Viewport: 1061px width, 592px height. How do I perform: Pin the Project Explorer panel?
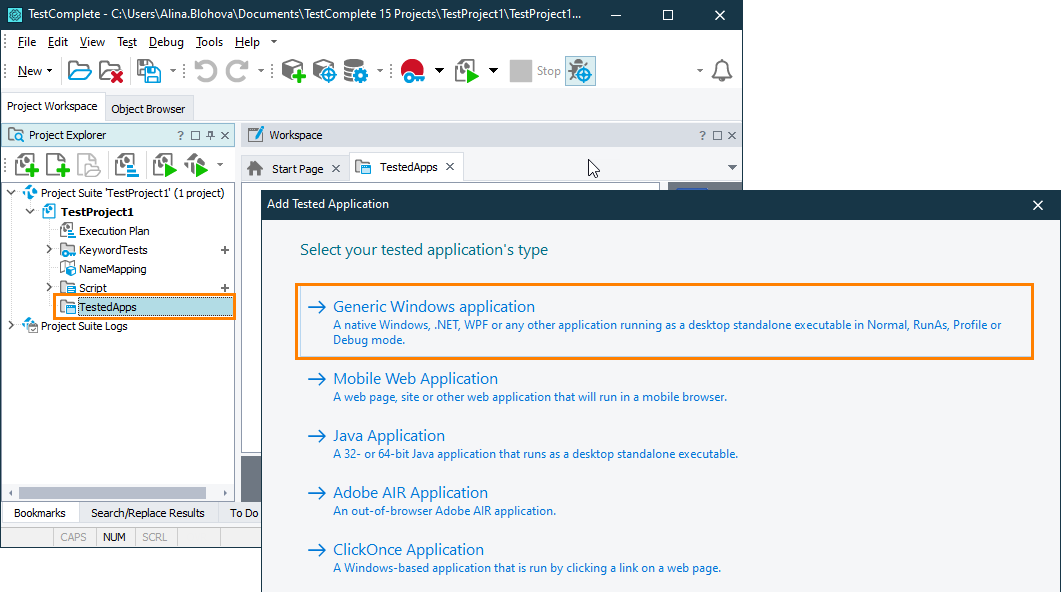pos(210,134)
